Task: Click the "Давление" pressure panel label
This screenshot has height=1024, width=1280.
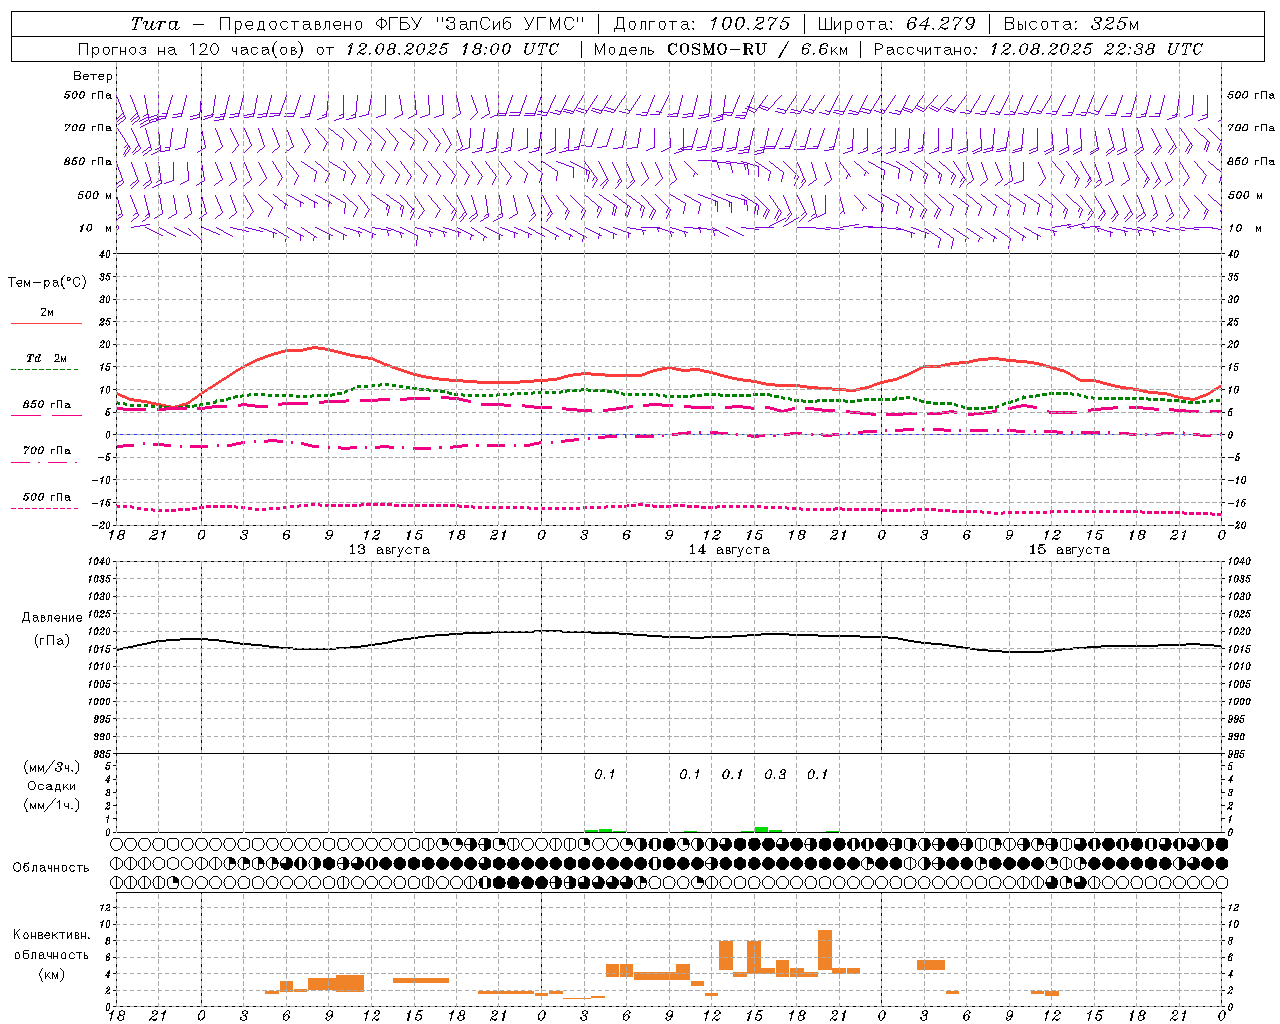Action: [52, 618]
